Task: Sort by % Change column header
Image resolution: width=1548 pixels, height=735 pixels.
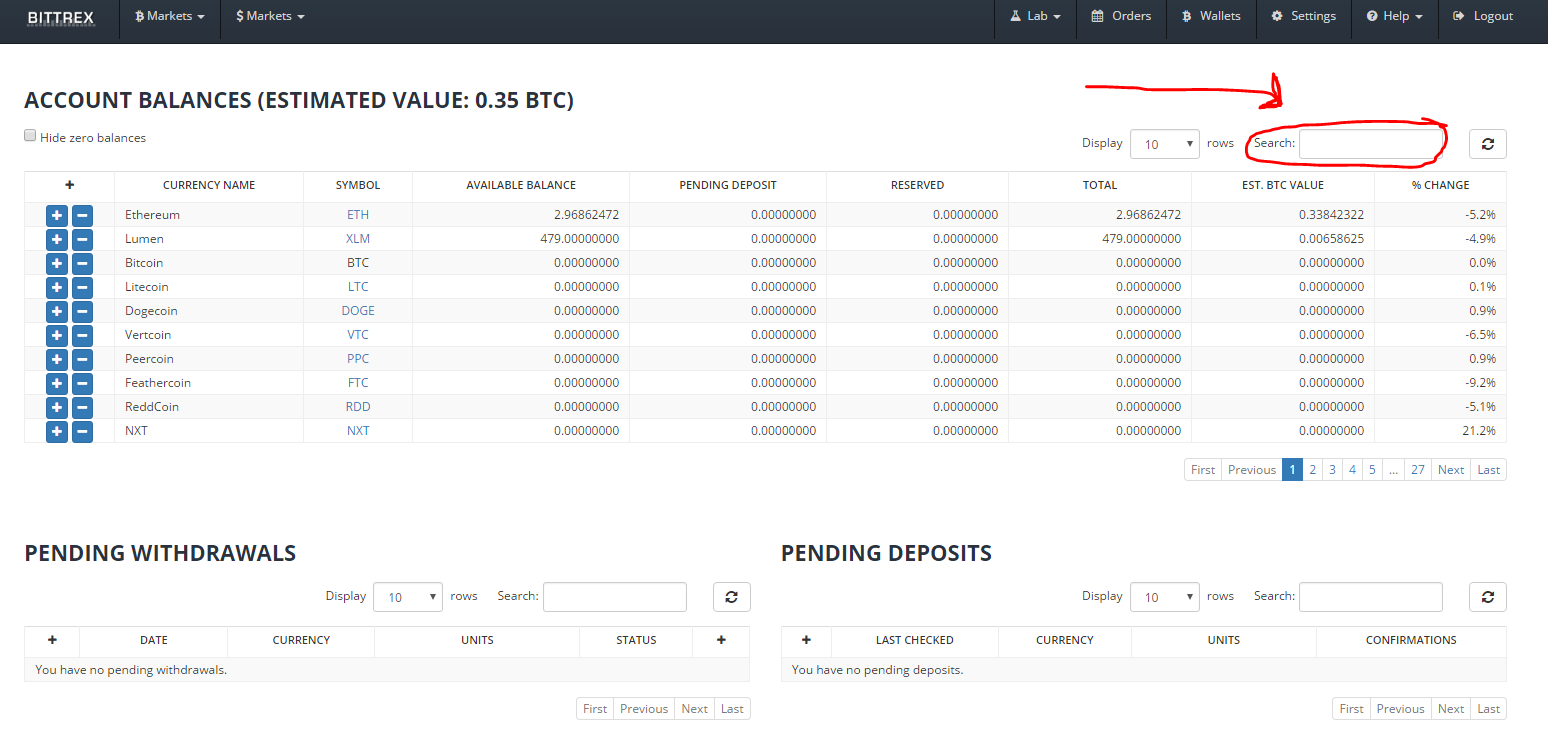Action: point(1440,185)
